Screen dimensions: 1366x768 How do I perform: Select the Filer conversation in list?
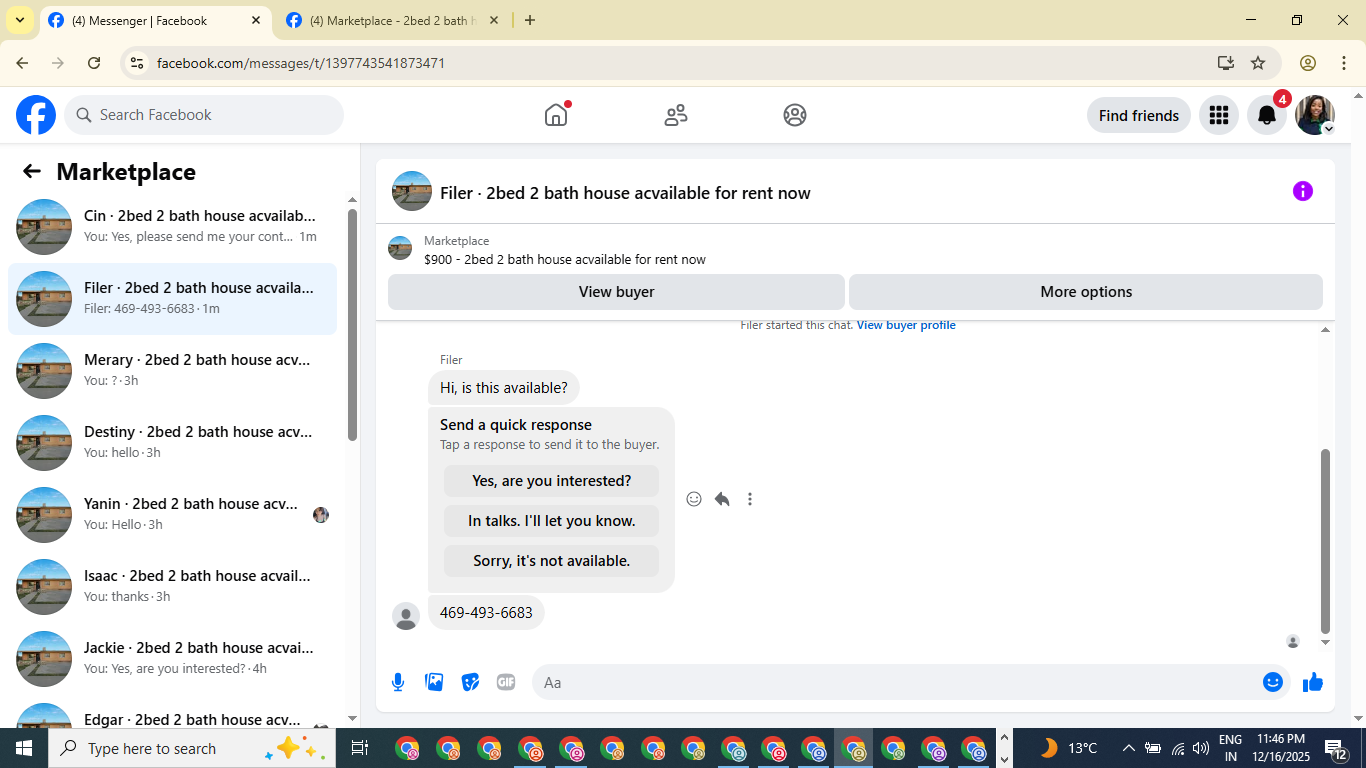pos(172,299)
